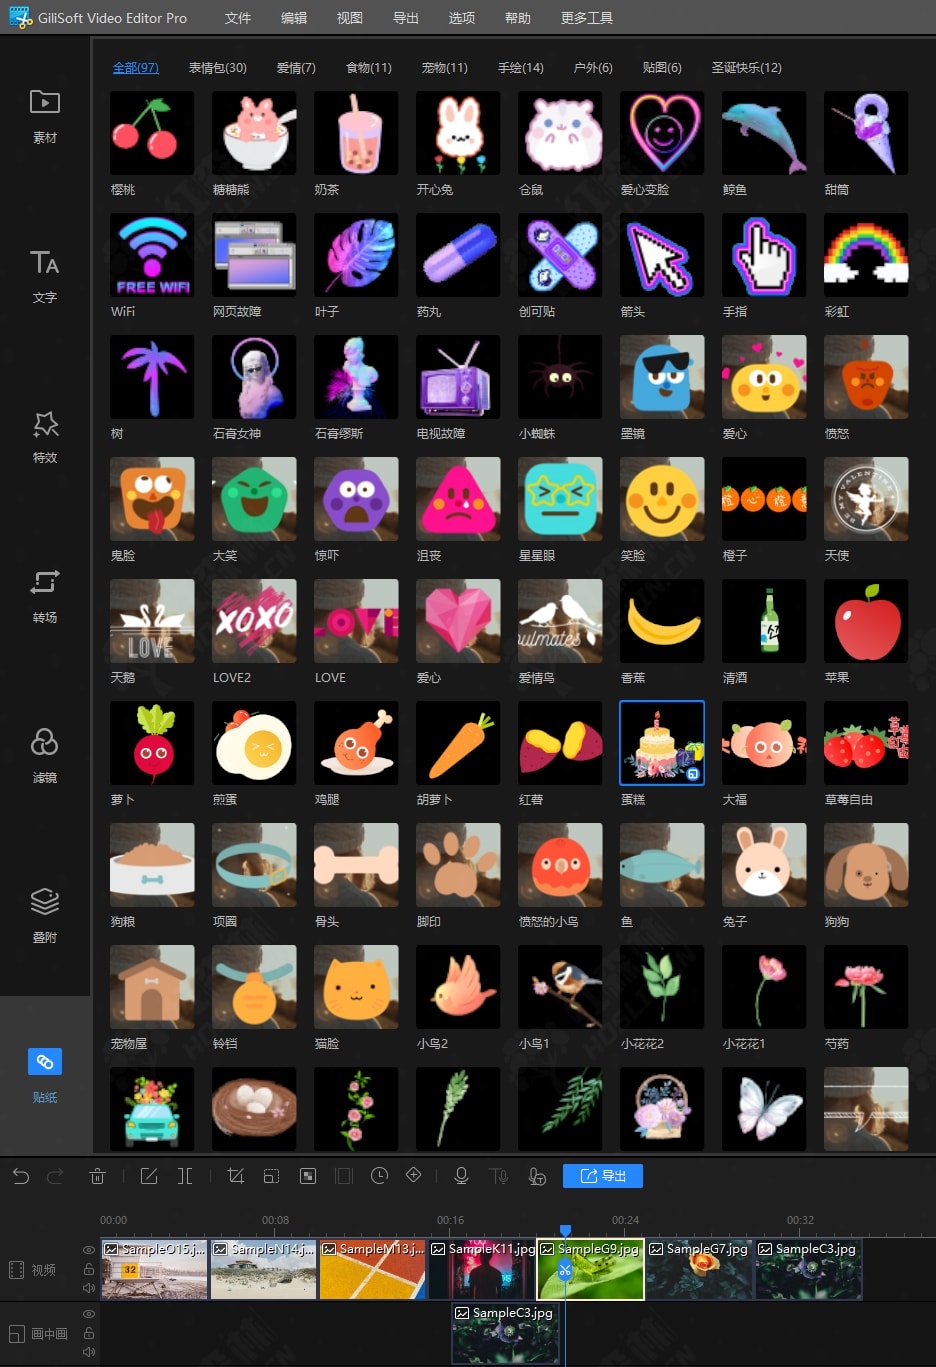Image resolution: width=936 pixels, height=1367 pixels.
Task: Switch to 宠物(11) sticker category
Action: coord(445,68)
